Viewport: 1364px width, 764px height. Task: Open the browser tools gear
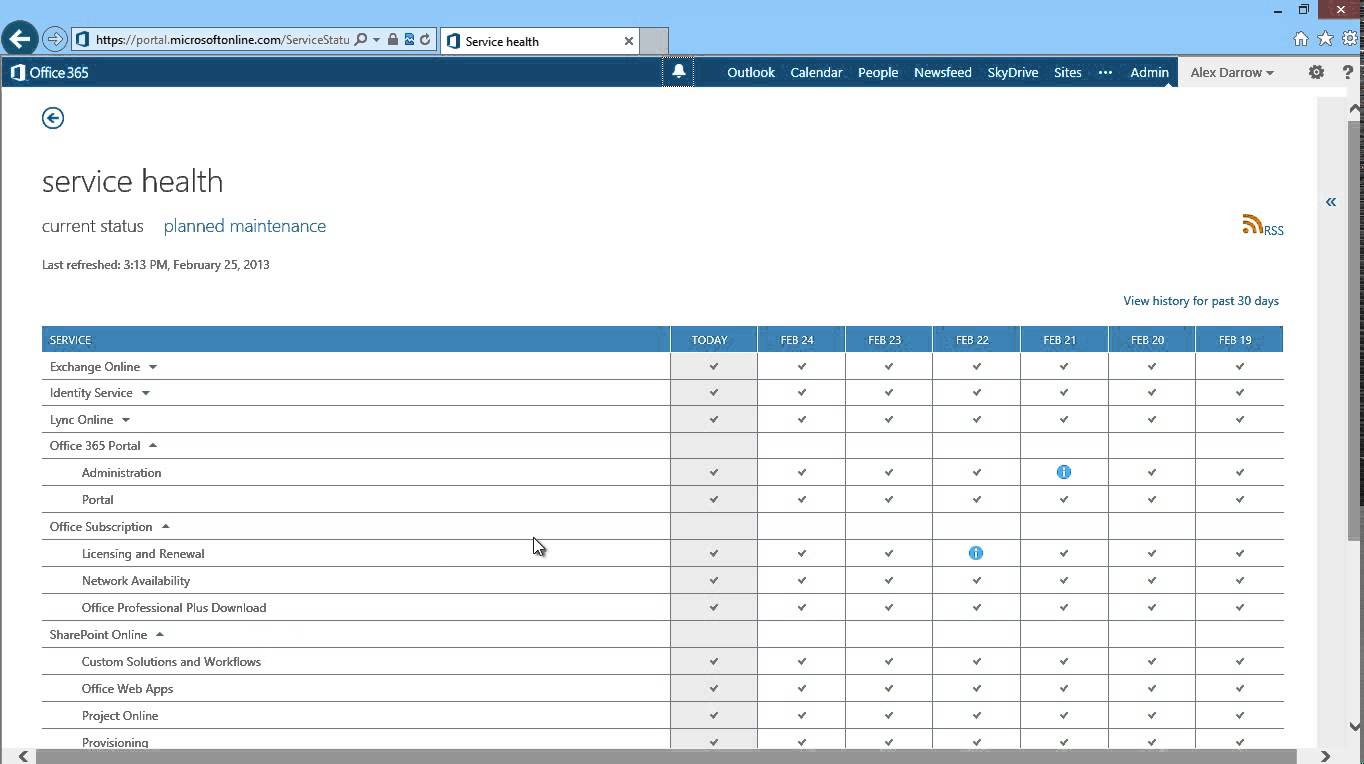pyautogui.click(x=1350, y=39)
